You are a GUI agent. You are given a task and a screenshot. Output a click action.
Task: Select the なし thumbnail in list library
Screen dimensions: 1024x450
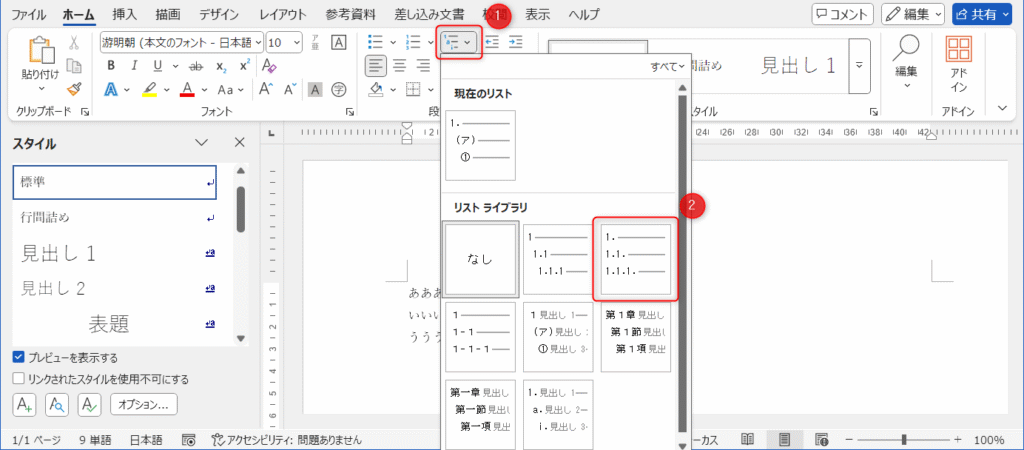click(x=479, y=258)
